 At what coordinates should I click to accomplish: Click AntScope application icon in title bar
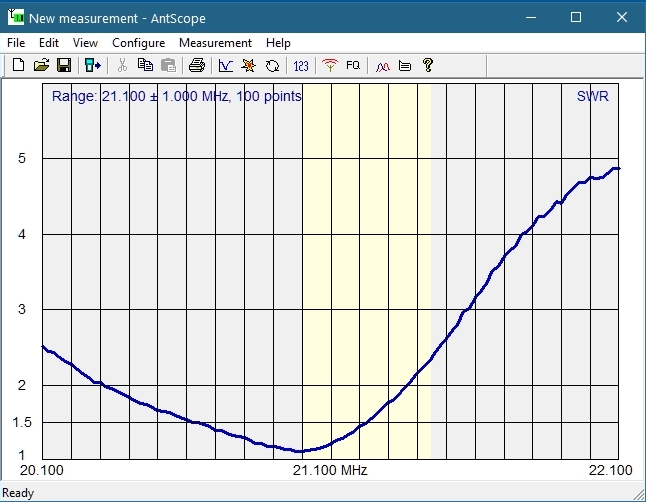click(x=16, y=17)
